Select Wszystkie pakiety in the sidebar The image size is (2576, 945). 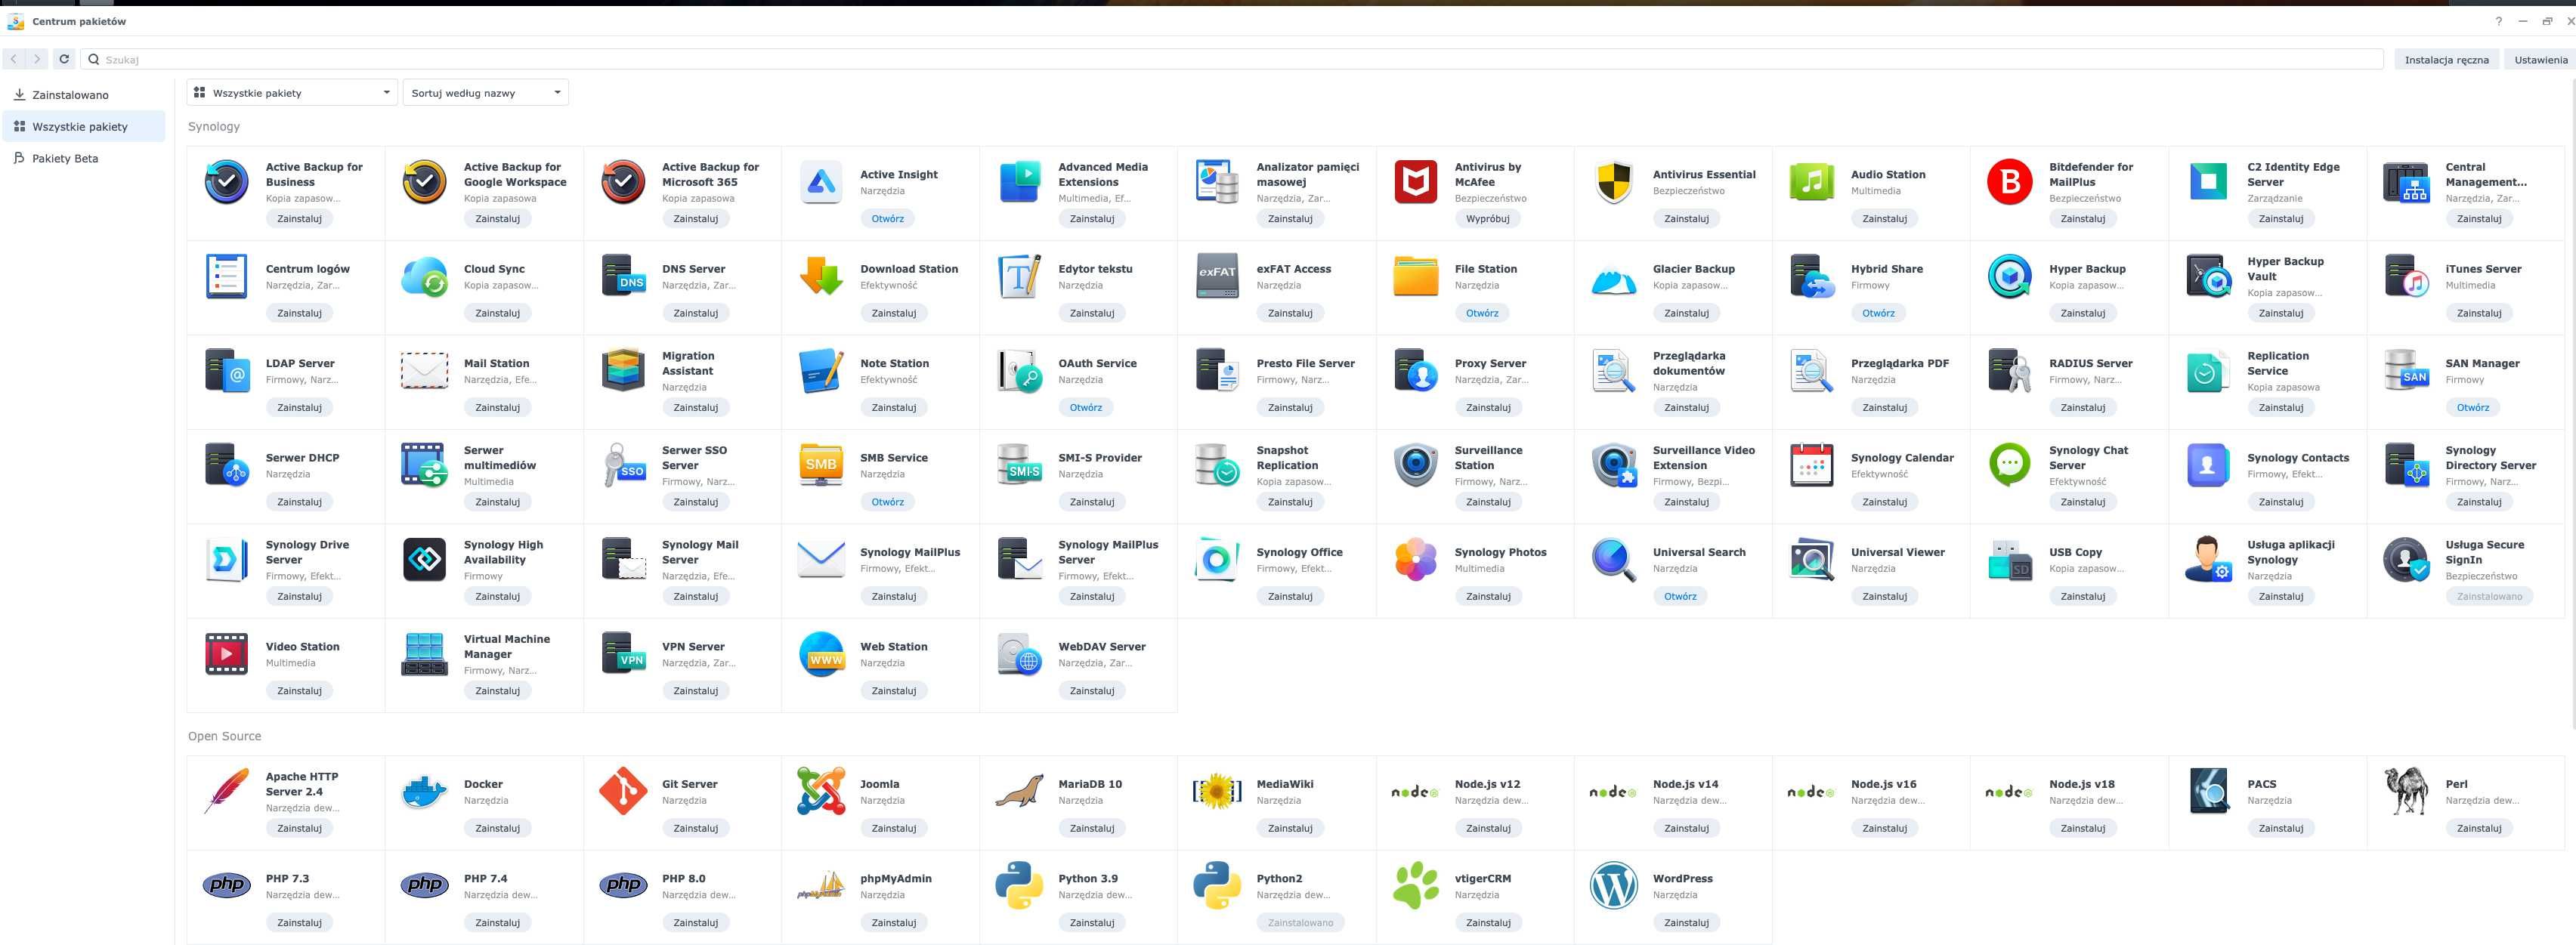coord(84,127)
